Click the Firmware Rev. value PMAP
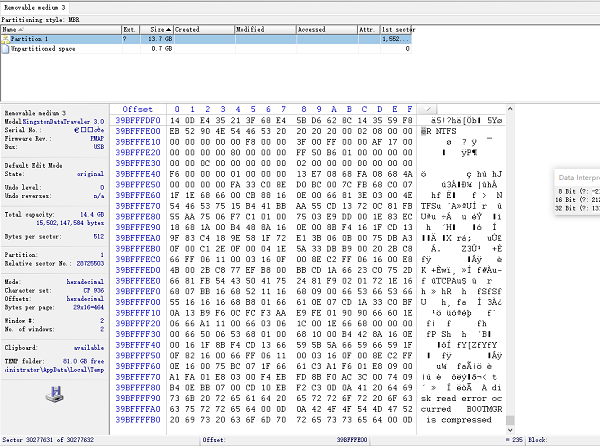Image resolution: width=600 pixels, height=446 pixels. tap(97, 138)
